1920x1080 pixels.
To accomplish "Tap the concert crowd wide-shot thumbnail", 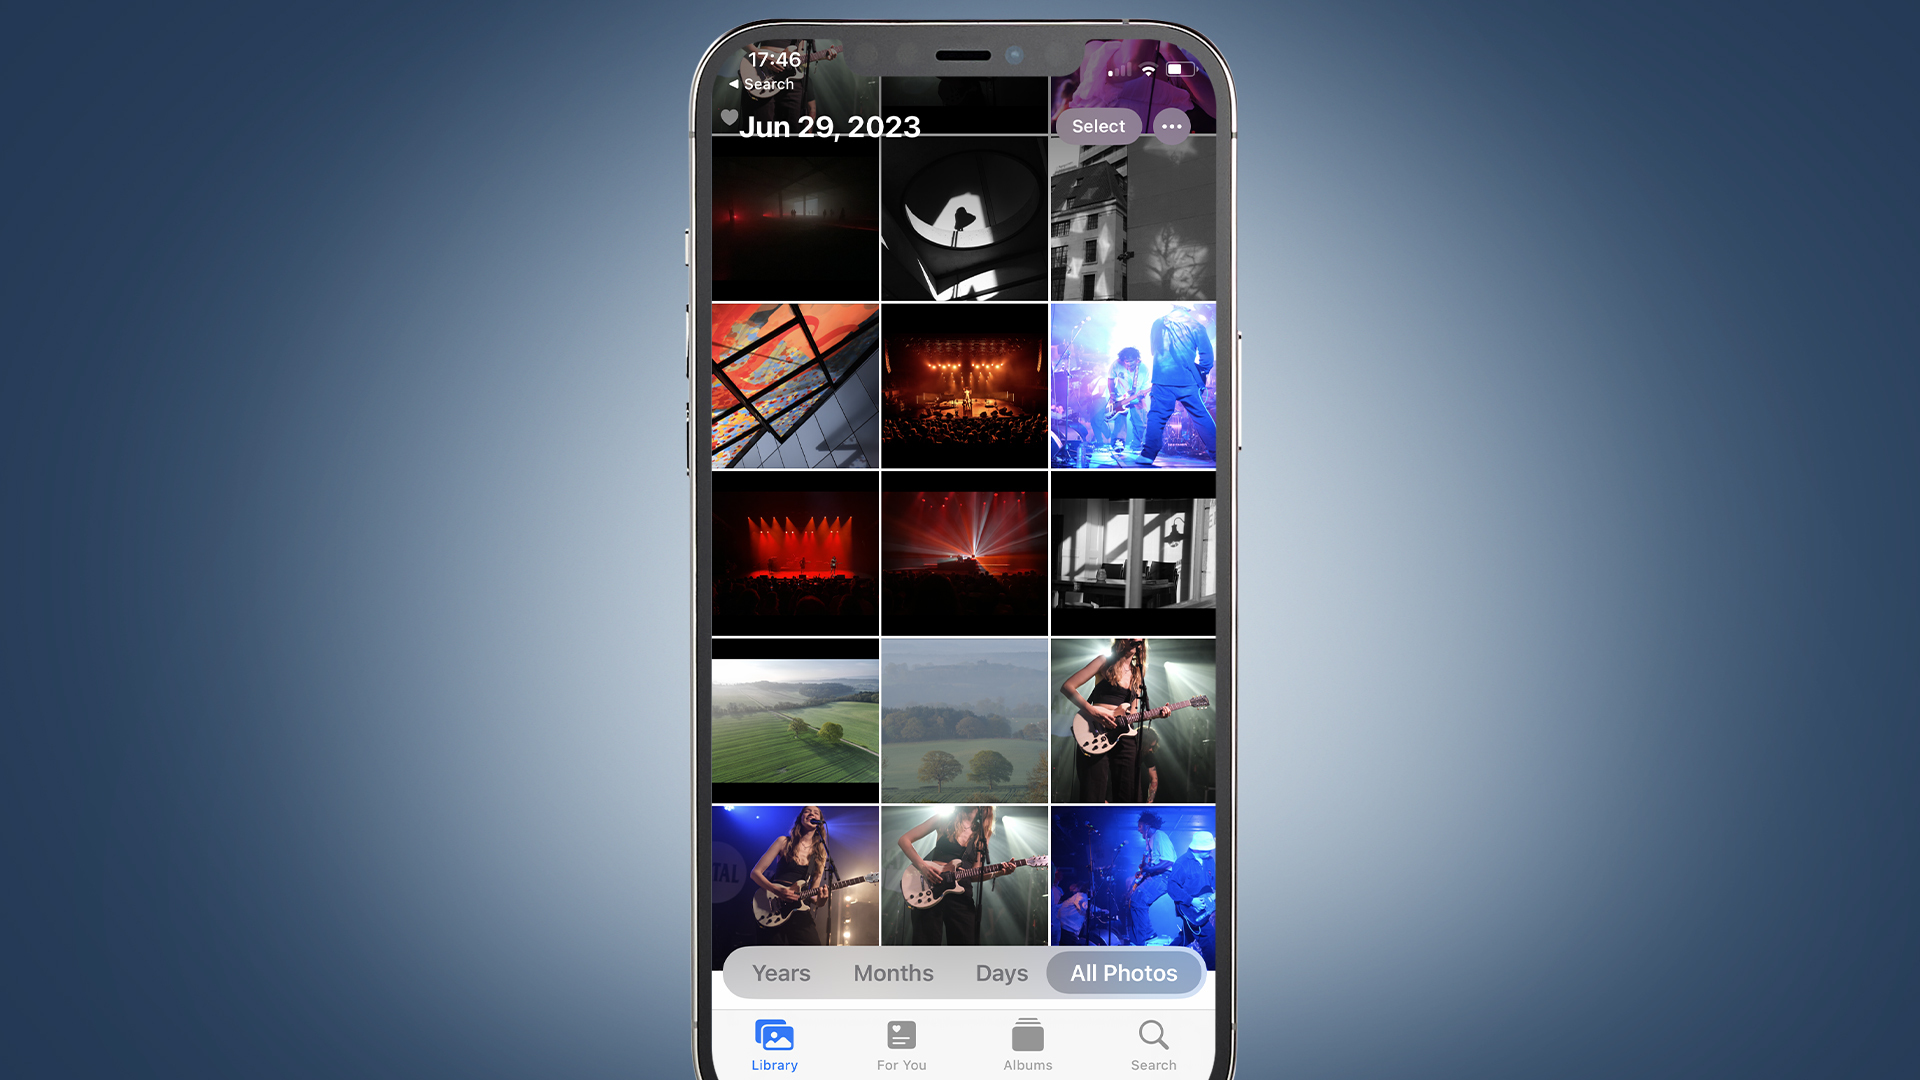I will 964,385.
